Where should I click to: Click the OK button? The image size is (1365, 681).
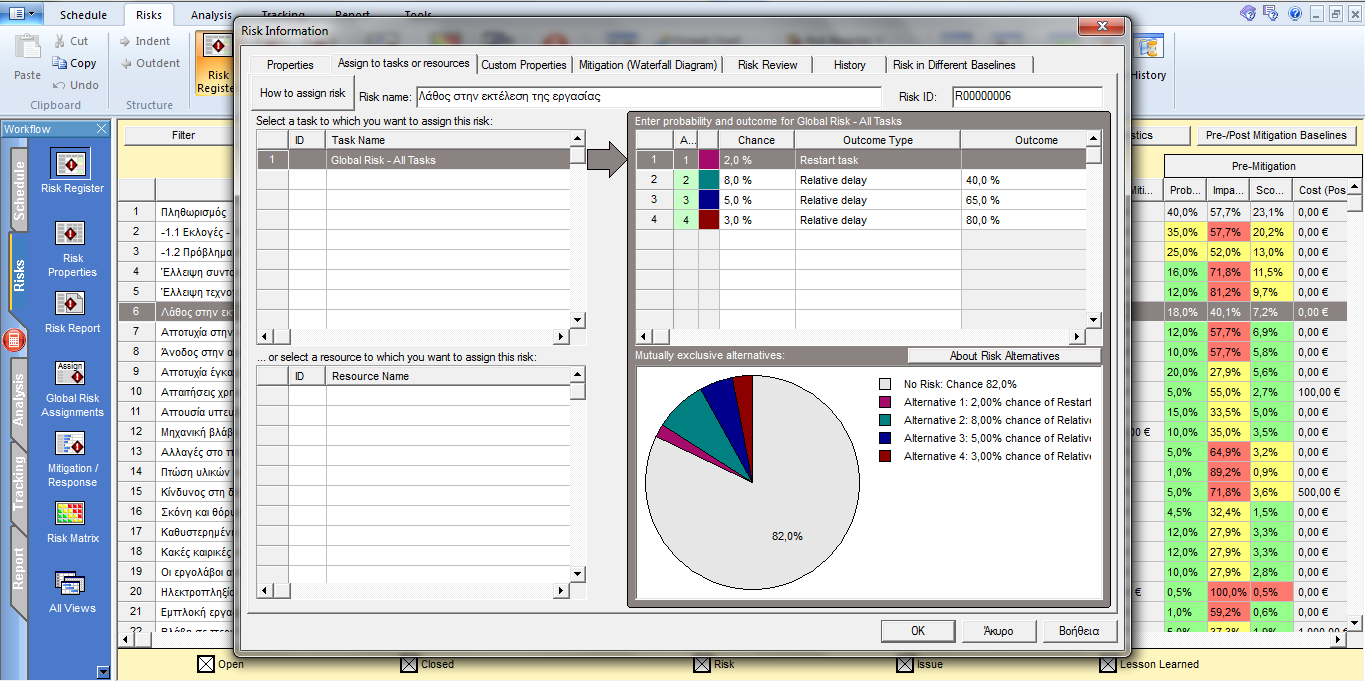[918, 631]
